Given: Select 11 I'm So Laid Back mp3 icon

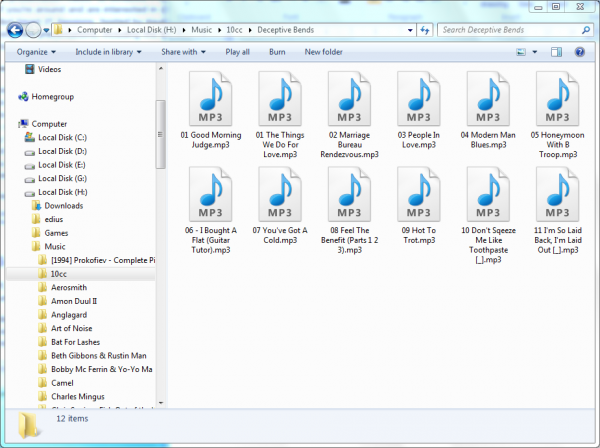Looking at the screenshot, I should pos(558,194).
